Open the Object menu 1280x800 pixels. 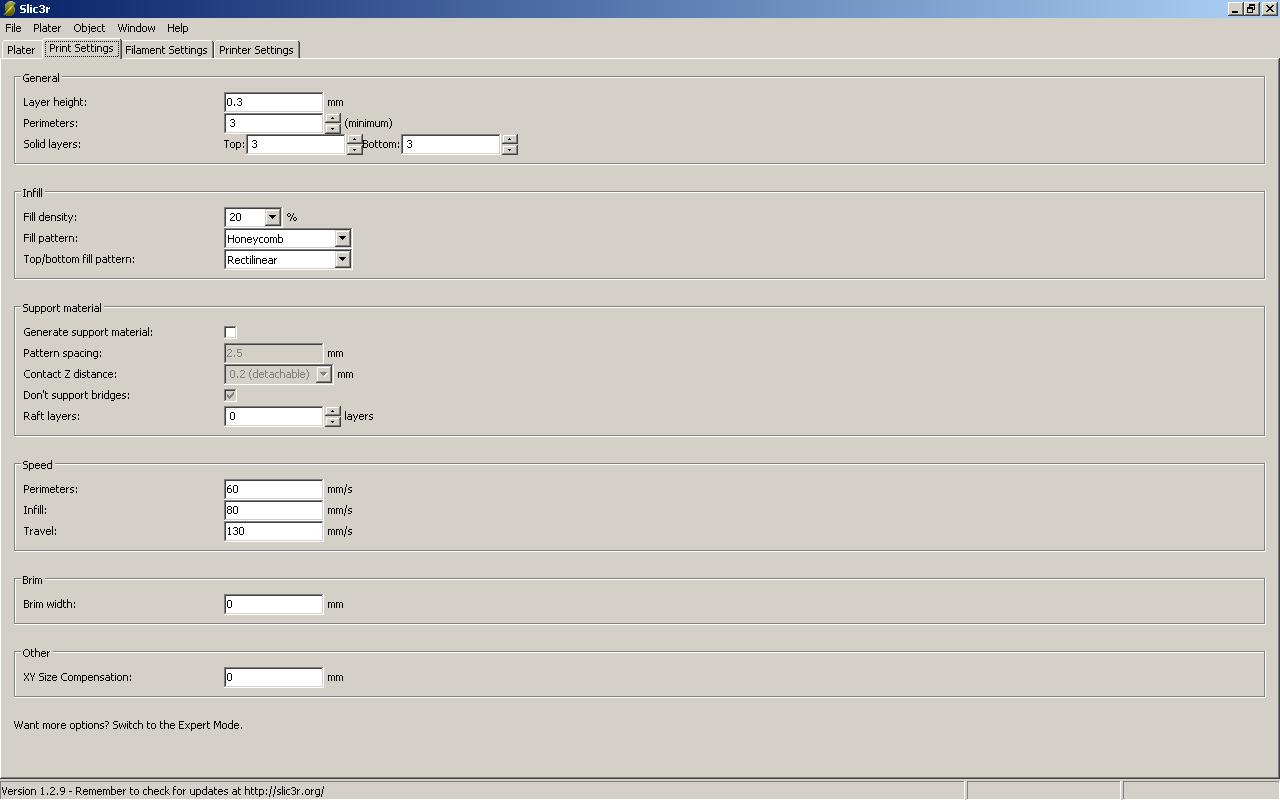click(x=89, y=28)
